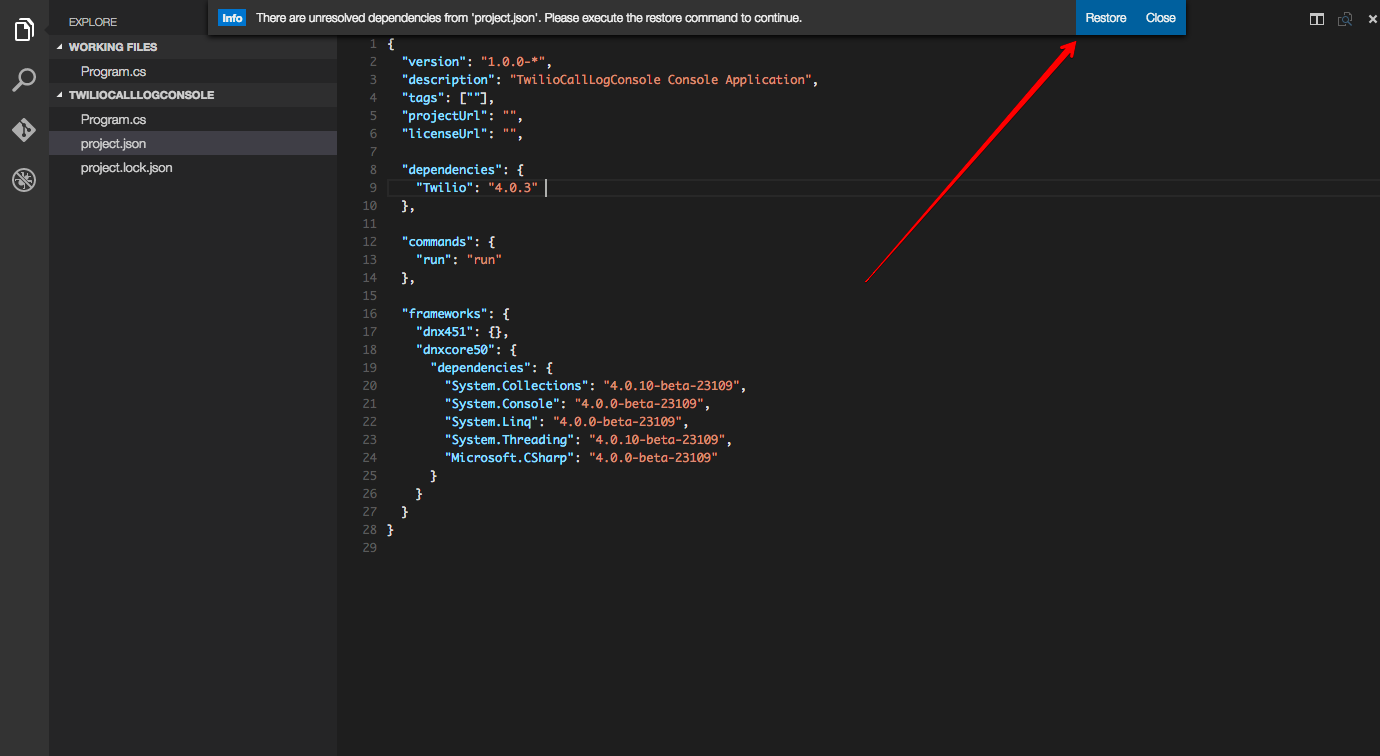This screenshot has width=1380, height=756.
Task: Click the "Twilio" dependency name
Action: [445, 187]
